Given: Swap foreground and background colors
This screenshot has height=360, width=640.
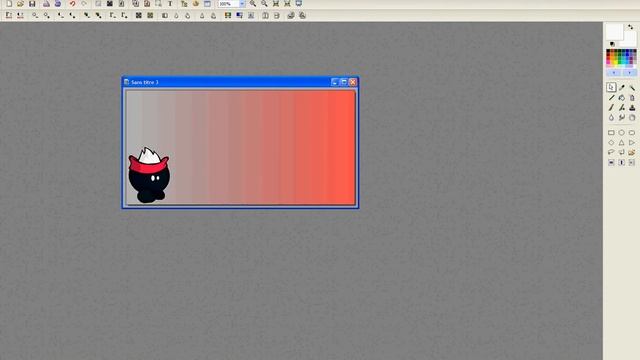Looking at the screenshot, I should (631, 27).
